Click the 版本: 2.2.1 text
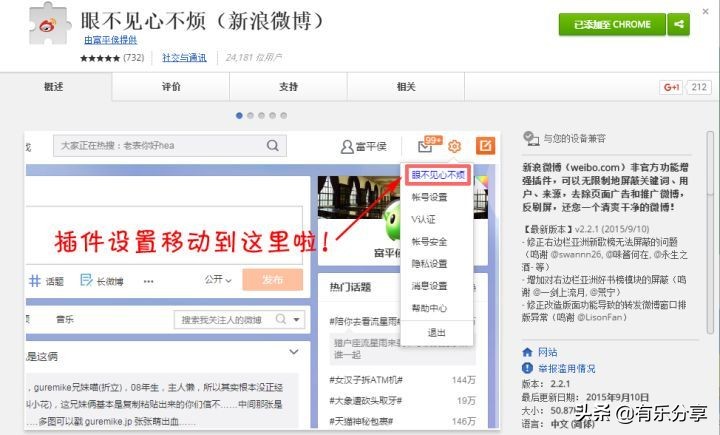 coord(546,384)
